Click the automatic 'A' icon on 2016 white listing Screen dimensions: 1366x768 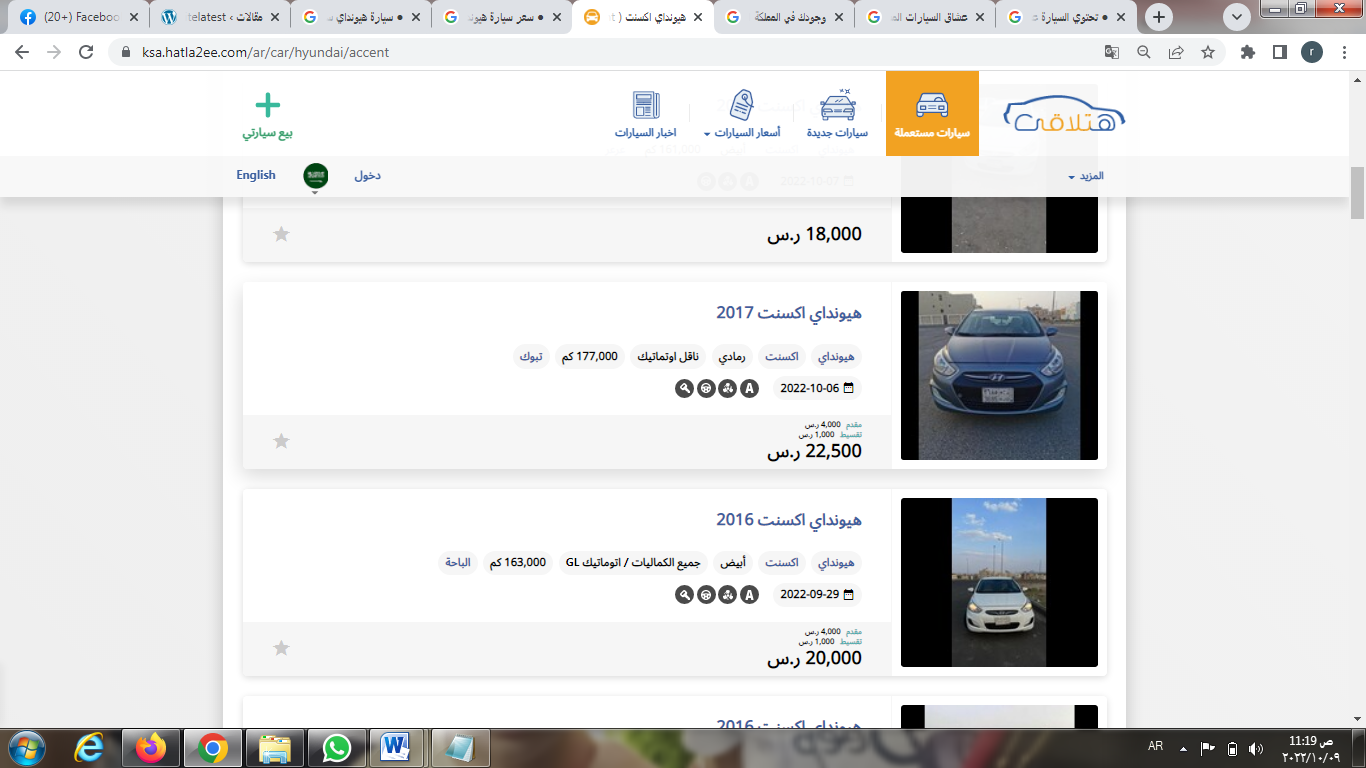pos(750,595)
